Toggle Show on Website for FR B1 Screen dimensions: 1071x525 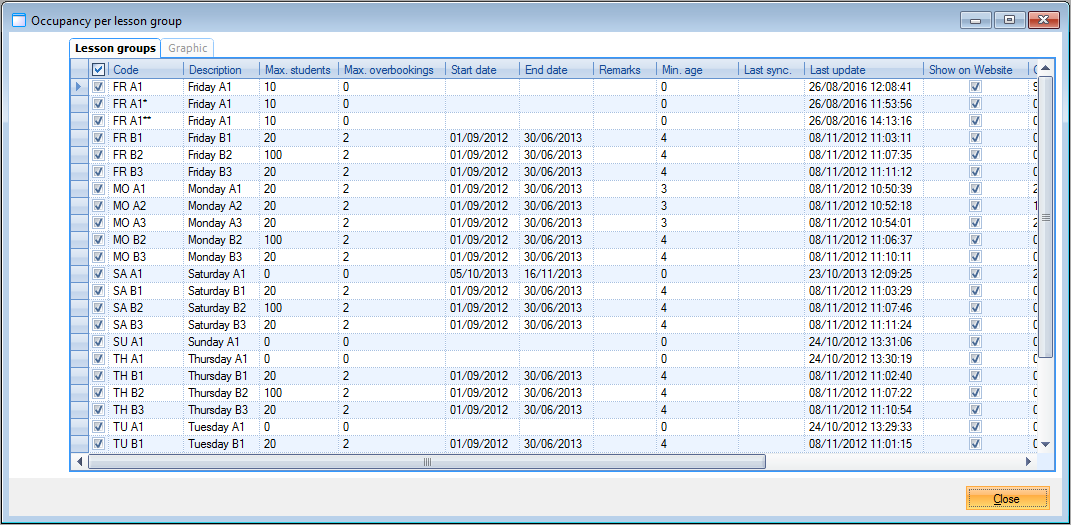(x=975, y=137)
